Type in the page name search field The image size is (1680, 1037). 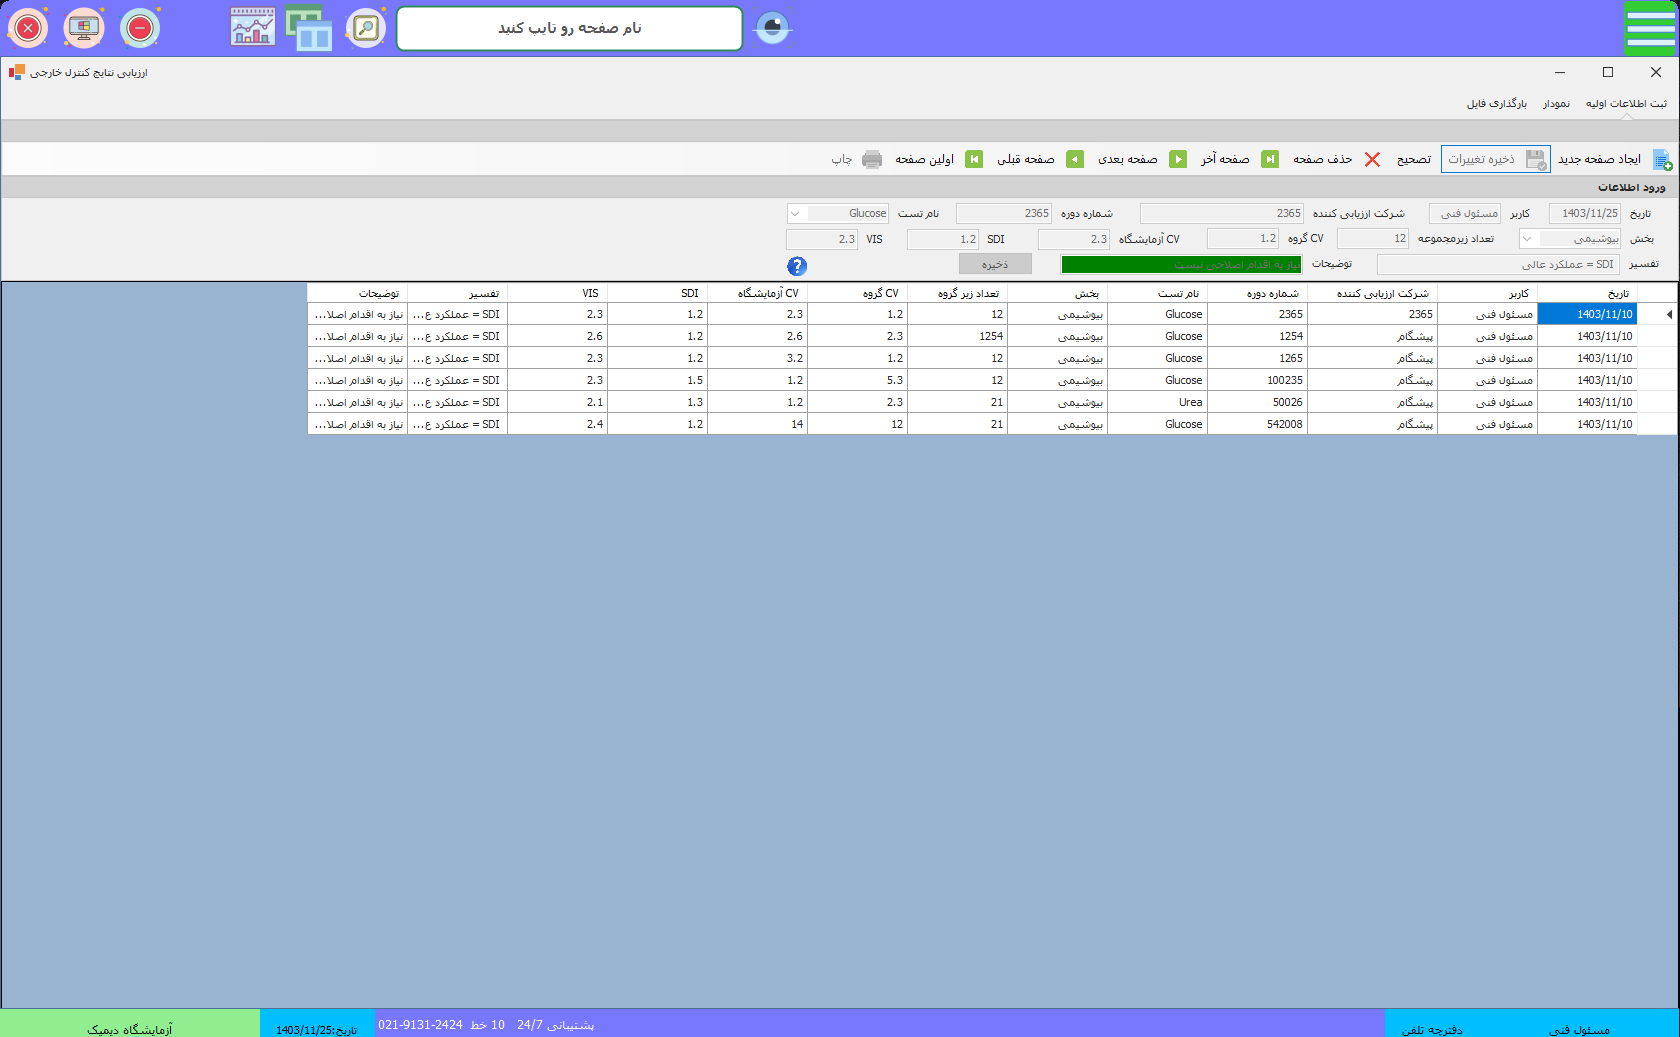coord(569,28)
